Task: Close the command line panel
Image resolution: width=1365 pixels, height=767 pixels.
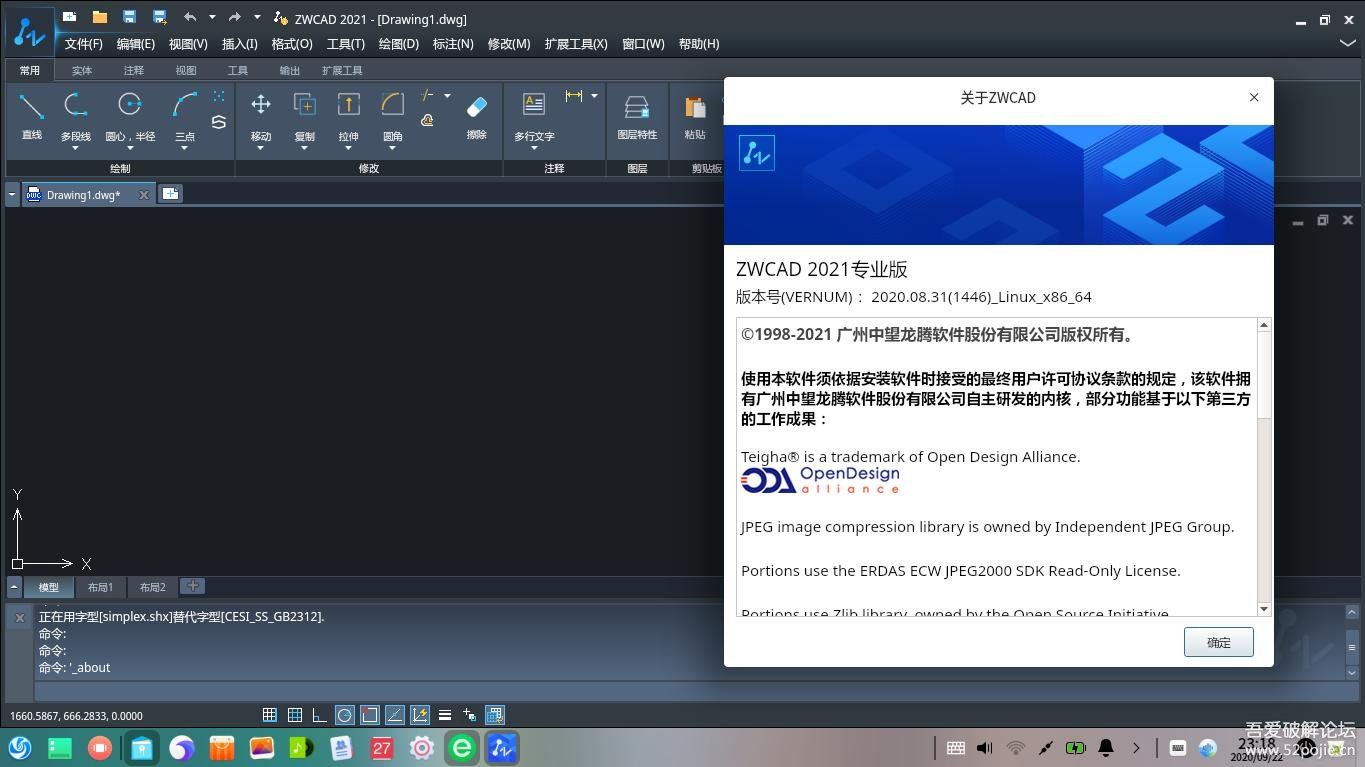Action: coord(19,618)
